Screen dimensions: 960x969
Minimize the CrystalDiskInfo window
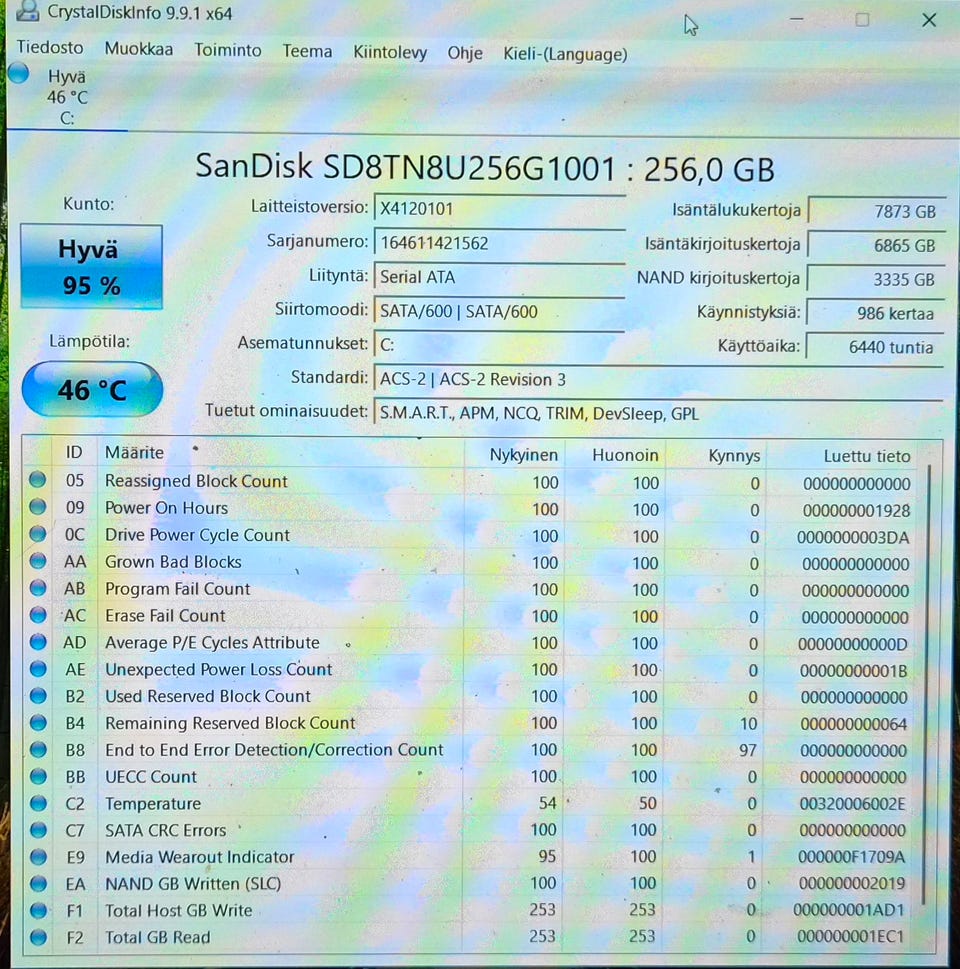(x=797, y=19)
